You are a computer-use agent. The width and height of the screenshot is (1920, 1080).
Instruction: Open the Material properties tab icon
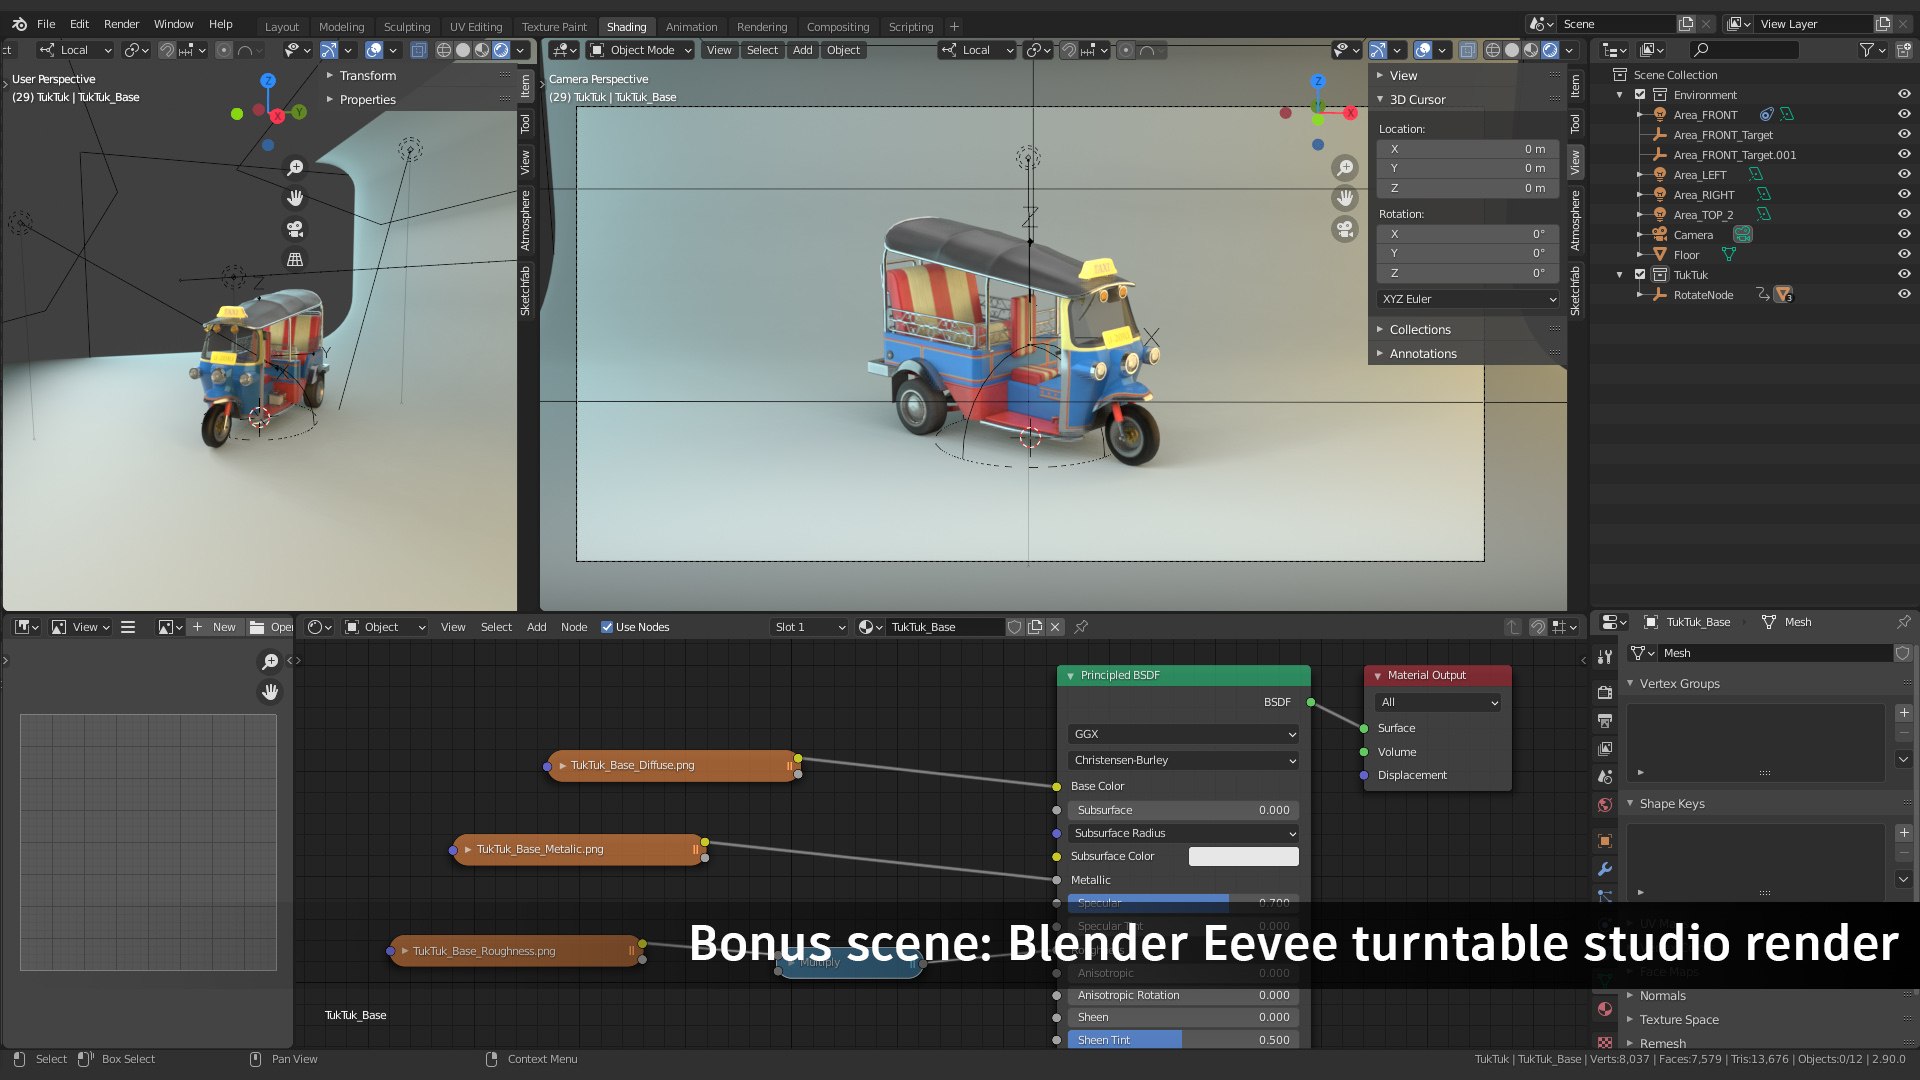click(1605, 1009)
